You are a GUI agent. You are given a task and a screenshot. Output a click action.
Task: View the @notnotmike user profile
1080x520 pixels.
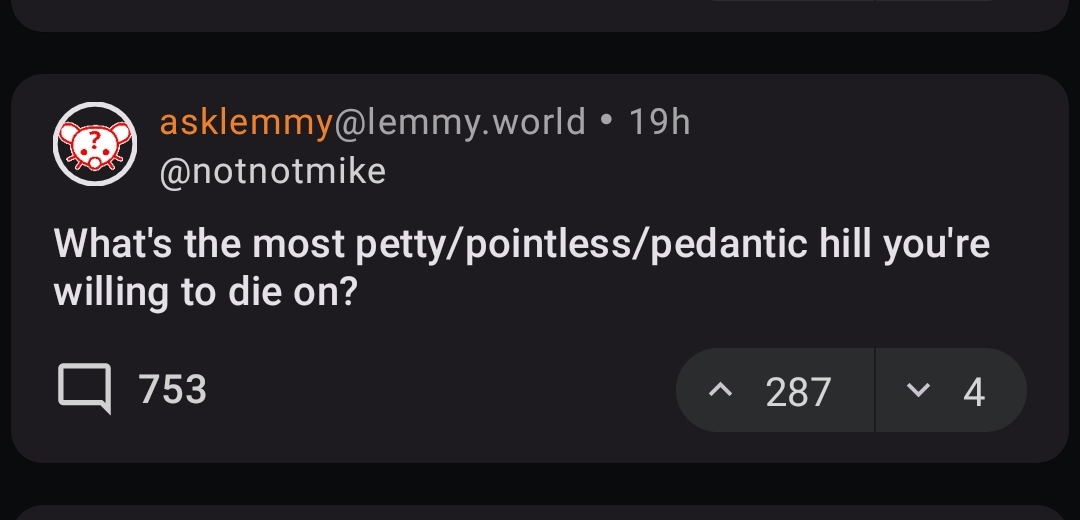coord(272,172)
